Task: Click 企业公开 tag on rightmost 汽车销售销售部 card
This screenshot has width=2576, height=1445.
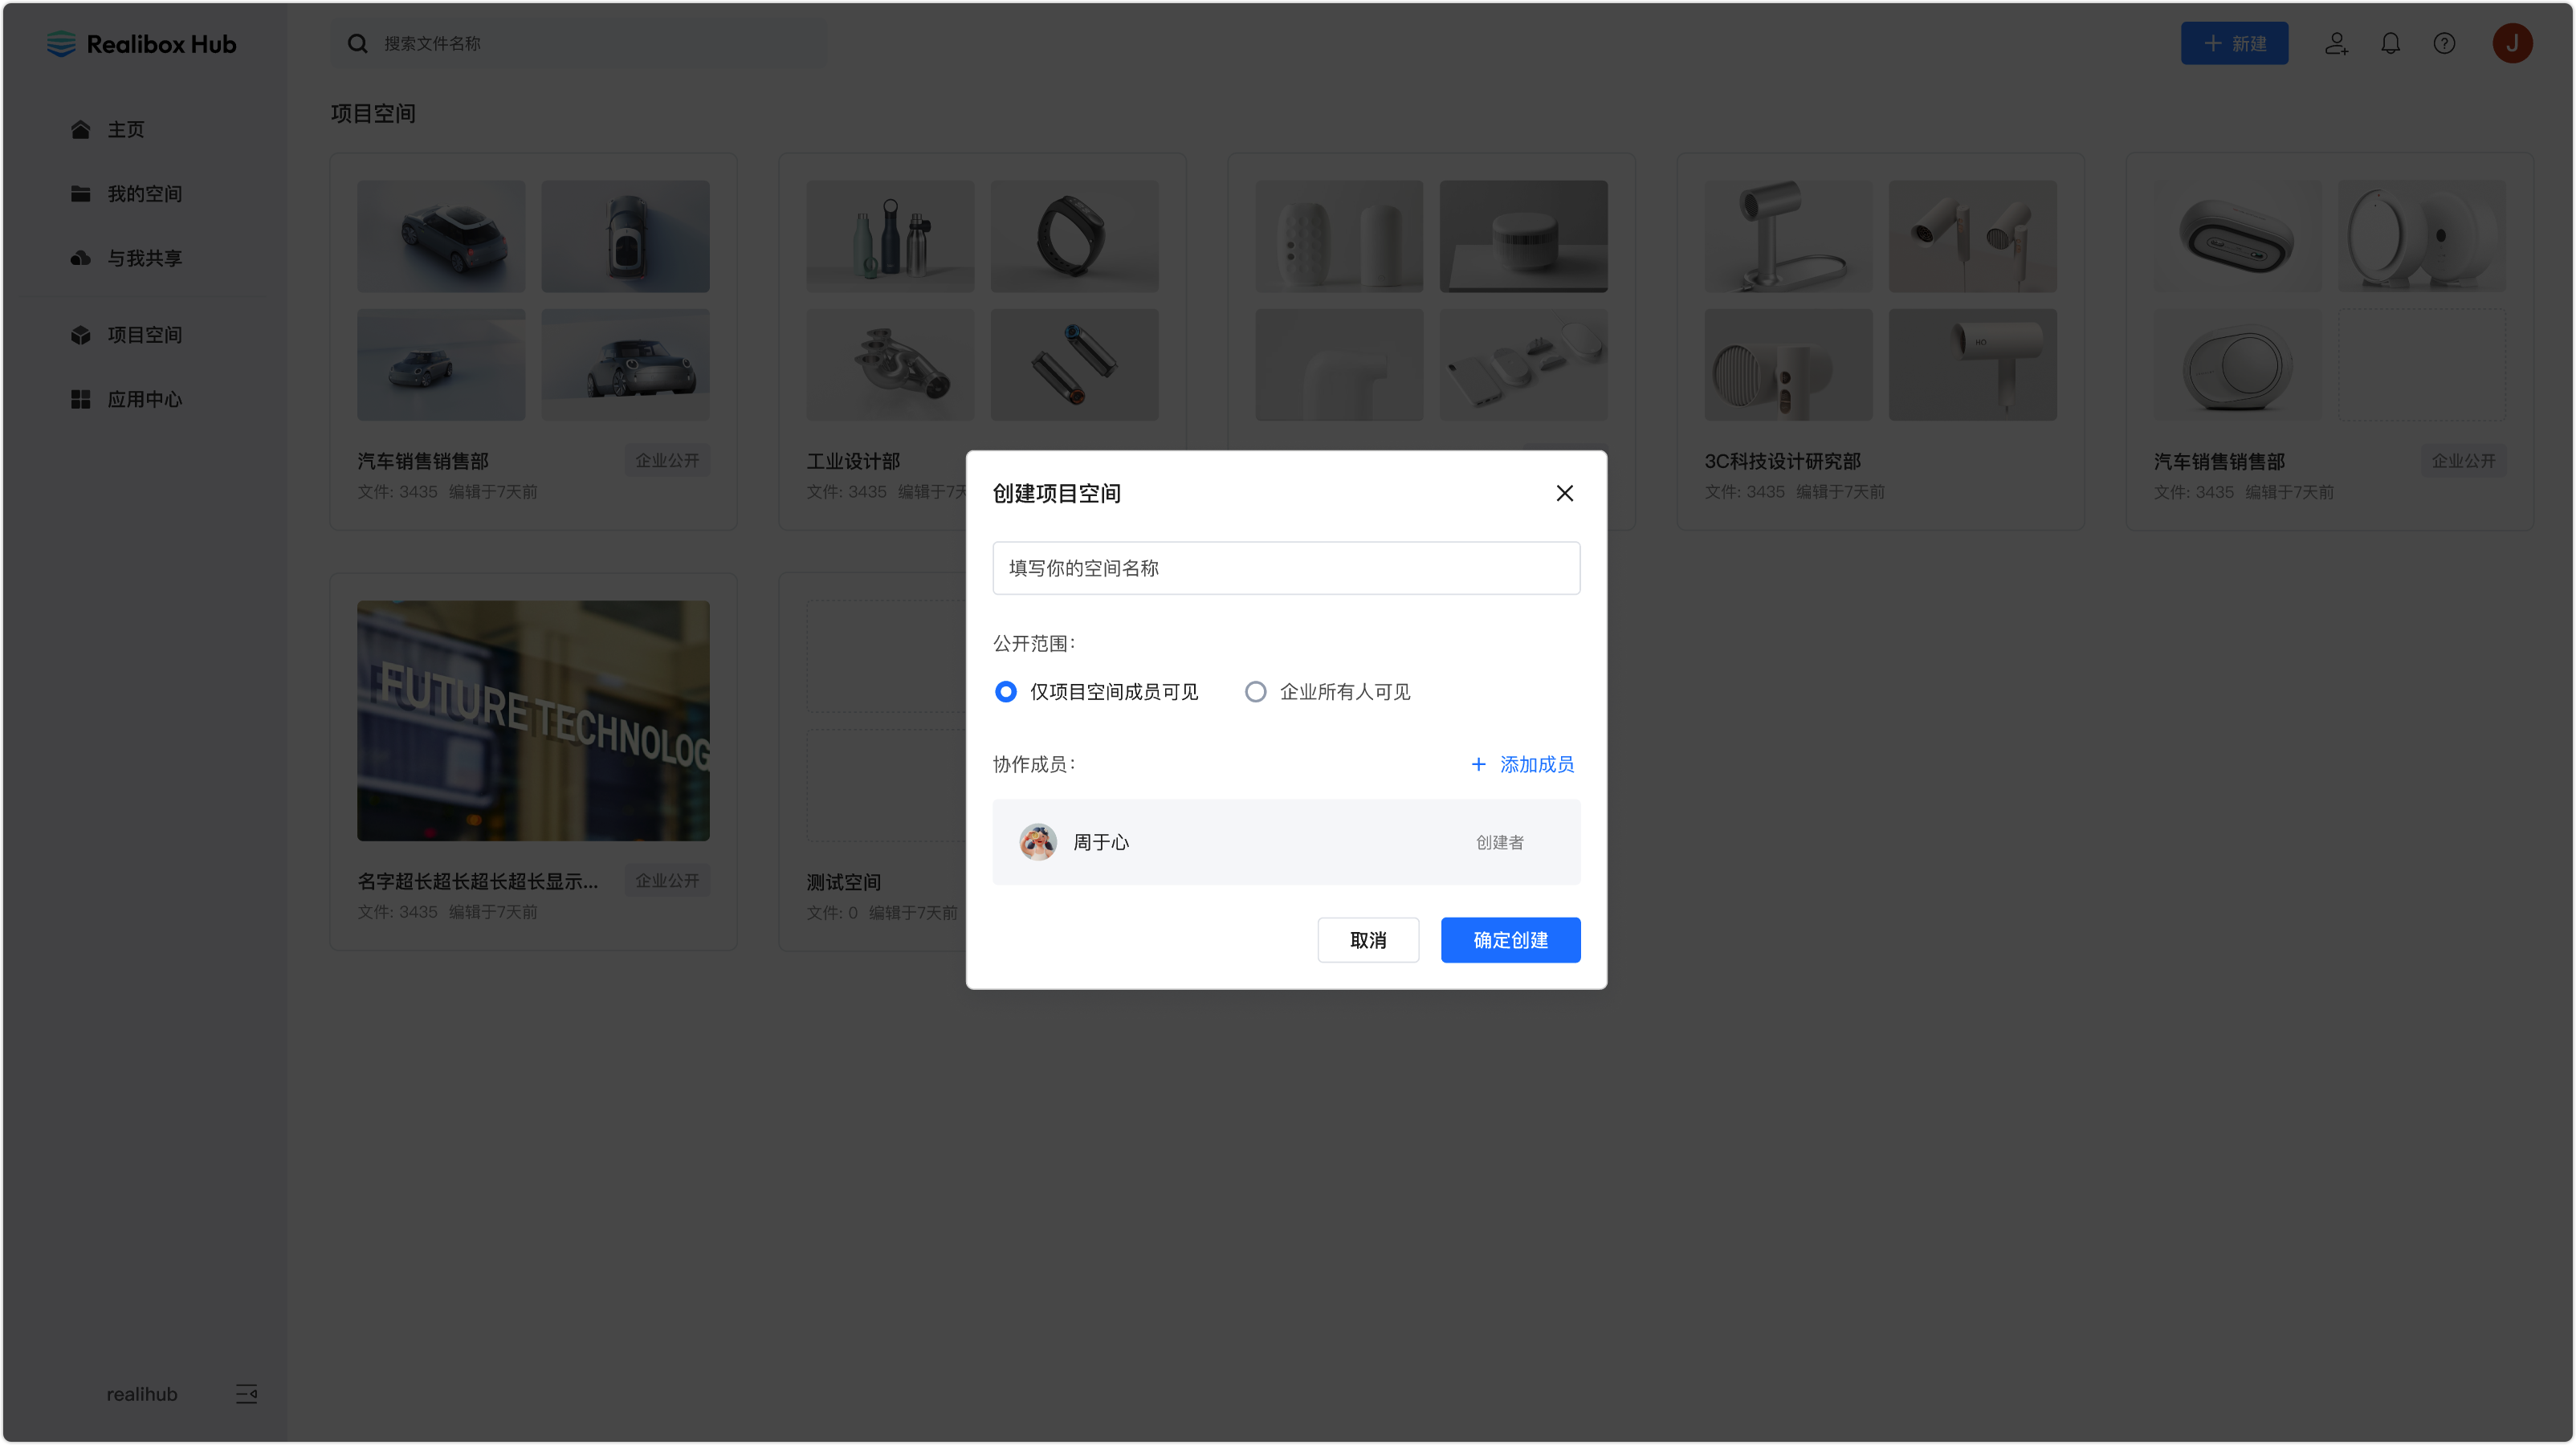Action: click(x=2463, y=461)
